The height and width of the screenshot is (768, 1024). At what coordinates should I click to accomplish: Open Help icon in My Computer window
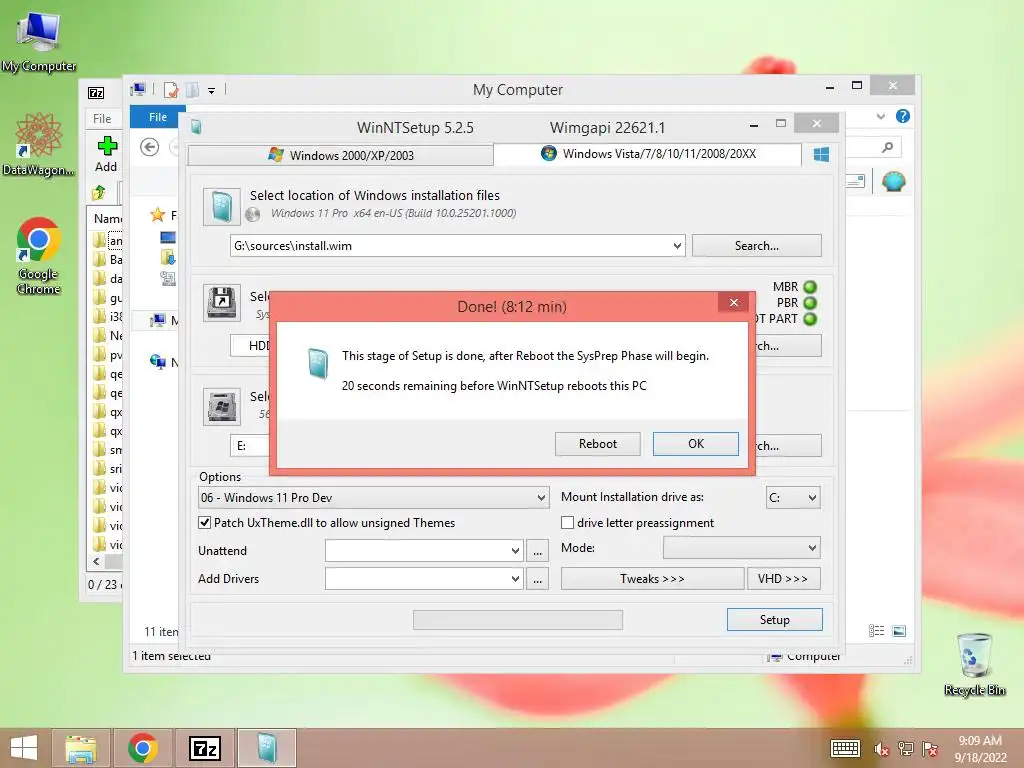[x=903, y=116]
